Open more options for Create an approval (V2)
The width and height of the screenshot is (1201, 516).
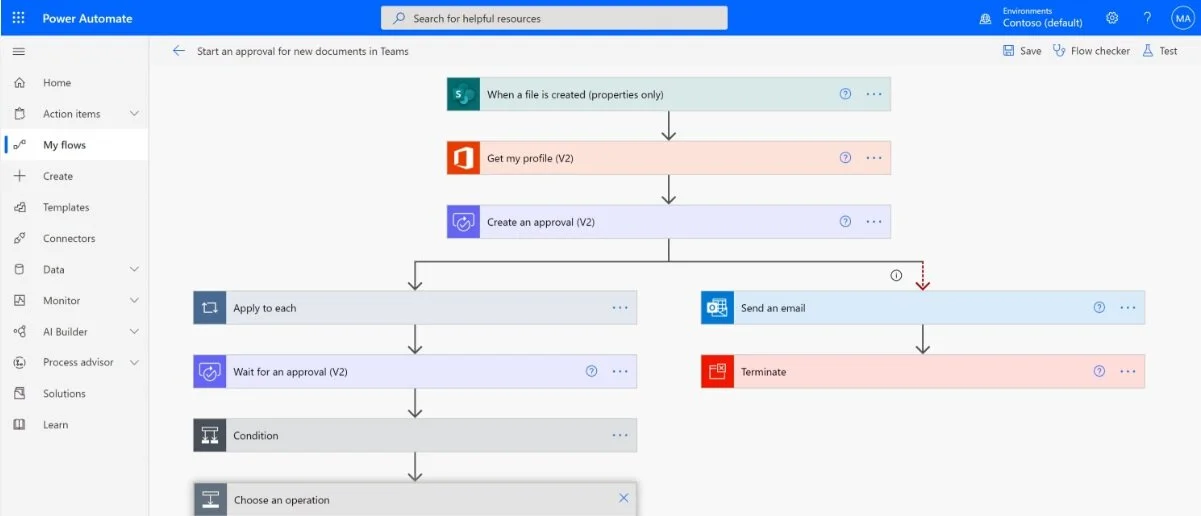click(x=874, y=222)
